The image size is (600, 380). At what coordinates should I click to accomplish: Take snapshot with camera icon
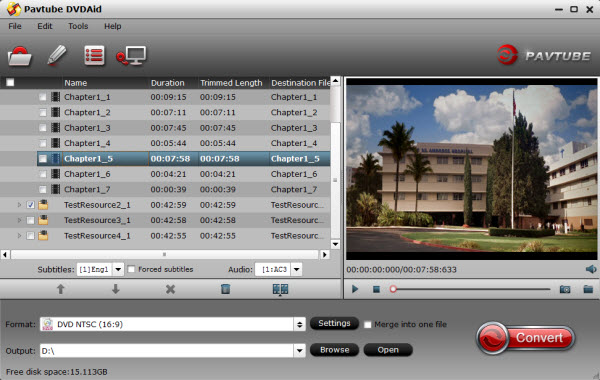pos(565,289)
